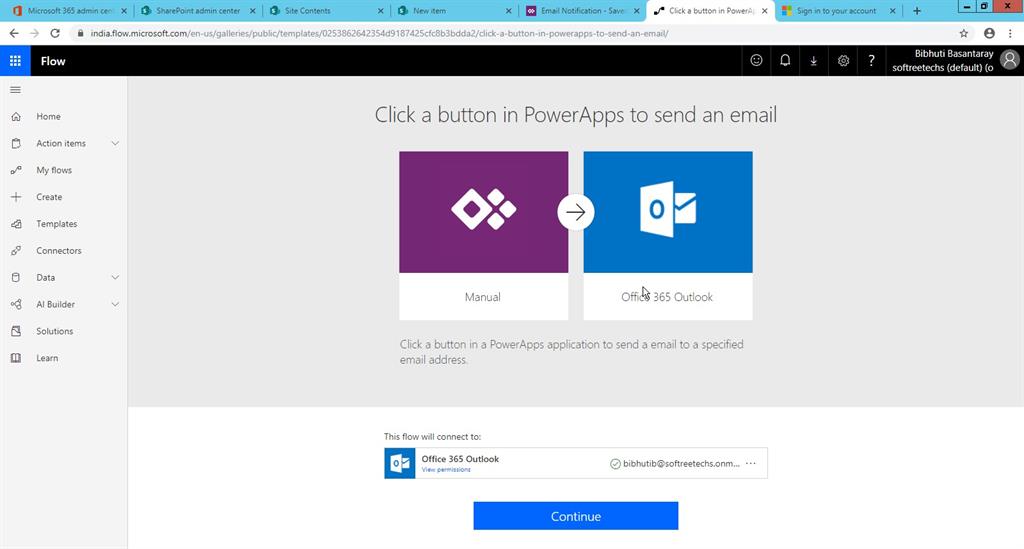Click the user profile avatar
Screen dimensions: 1024x549
click(1010, 60)
